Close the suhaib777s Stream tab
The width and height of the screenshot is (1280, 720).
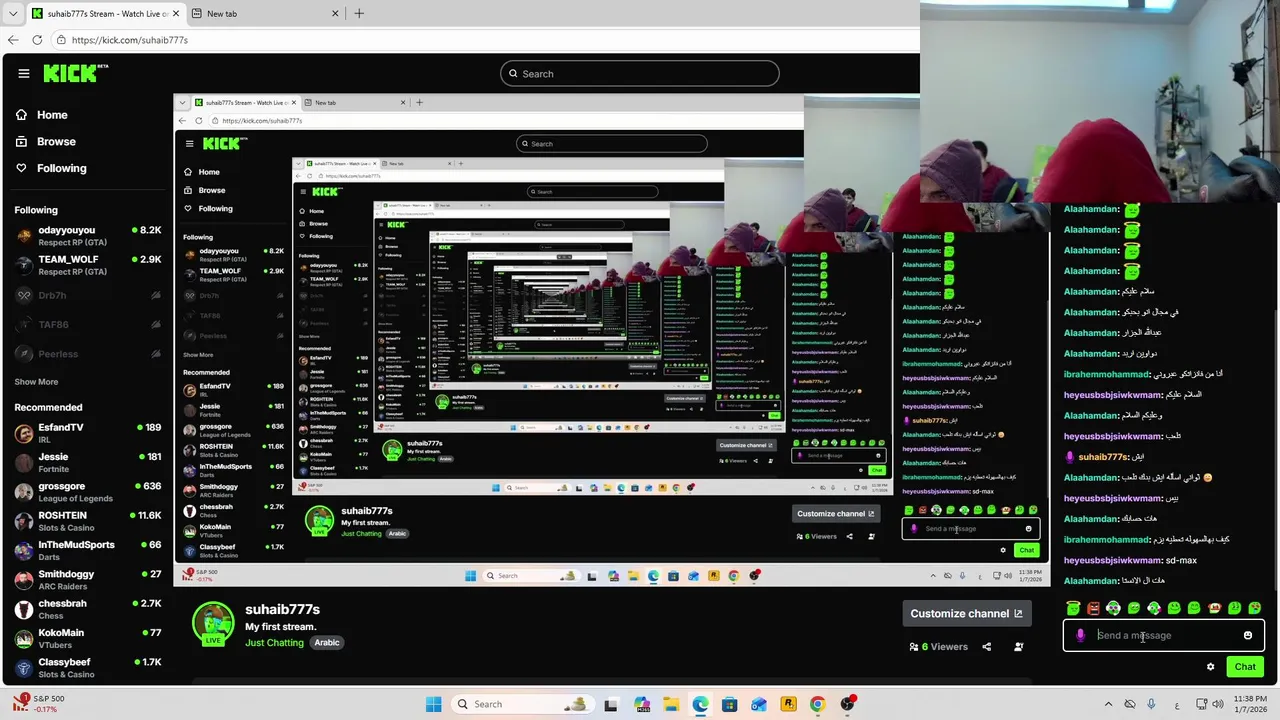(176, 14)
